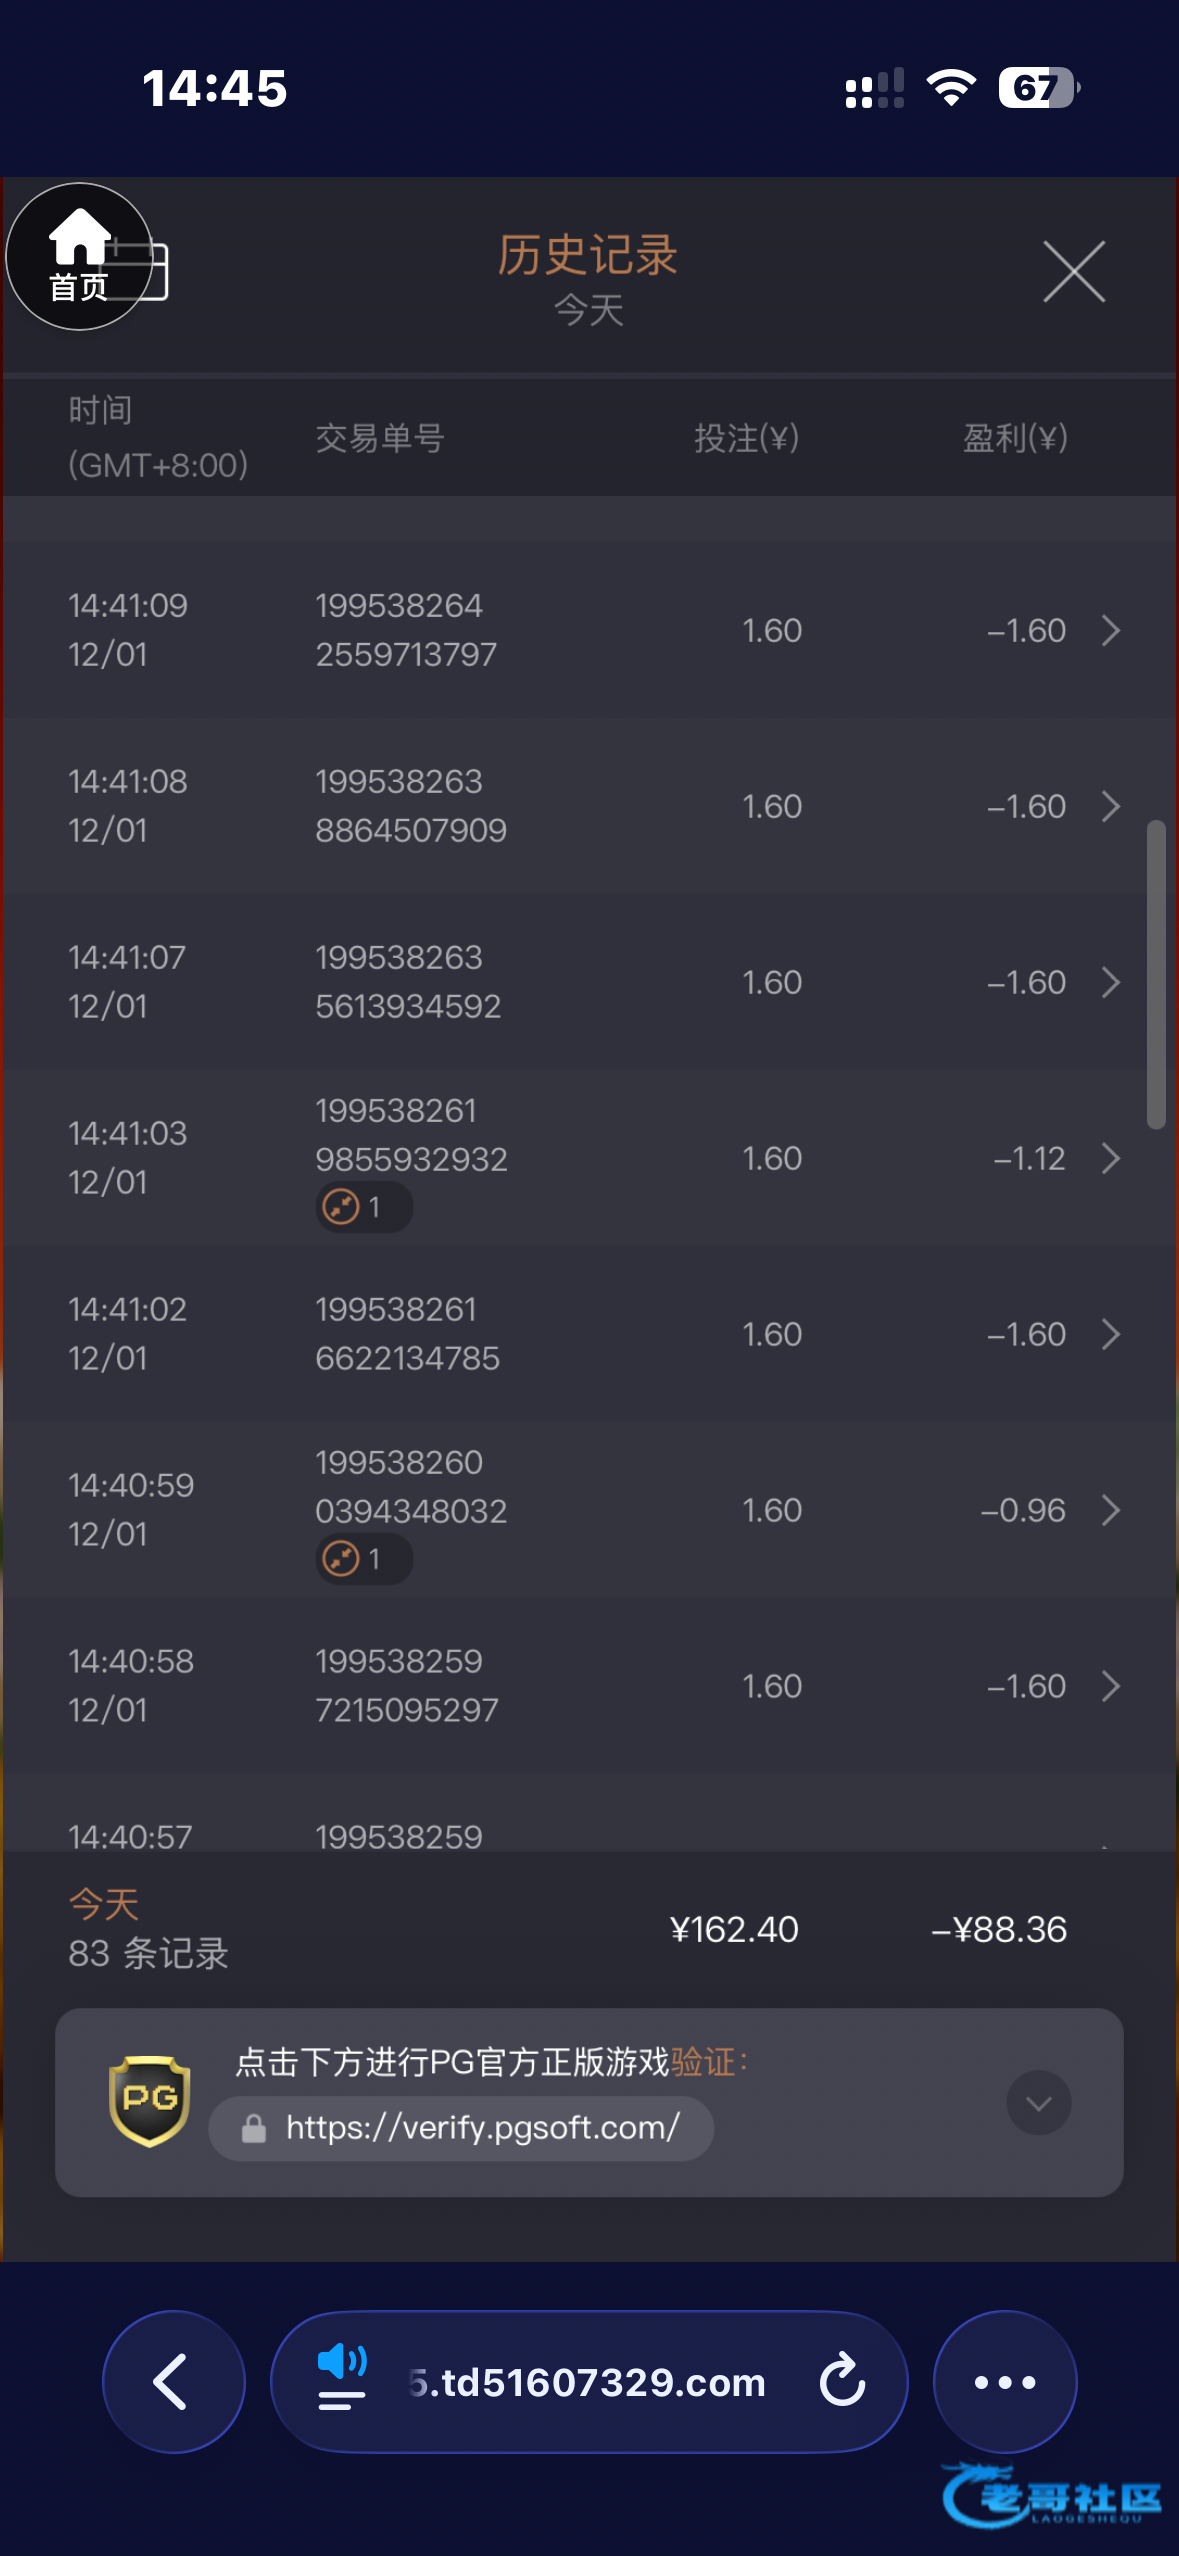Tap the 首页 home icon

coord(79,257)
